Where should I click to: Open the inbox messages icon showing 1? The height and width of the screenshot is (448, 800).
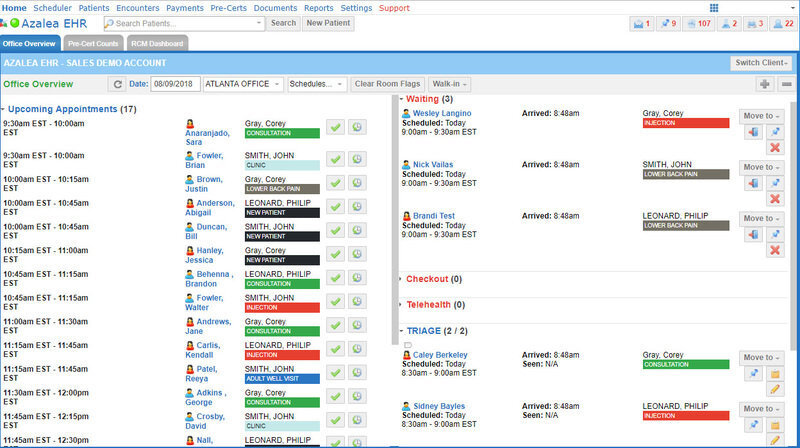642,23
